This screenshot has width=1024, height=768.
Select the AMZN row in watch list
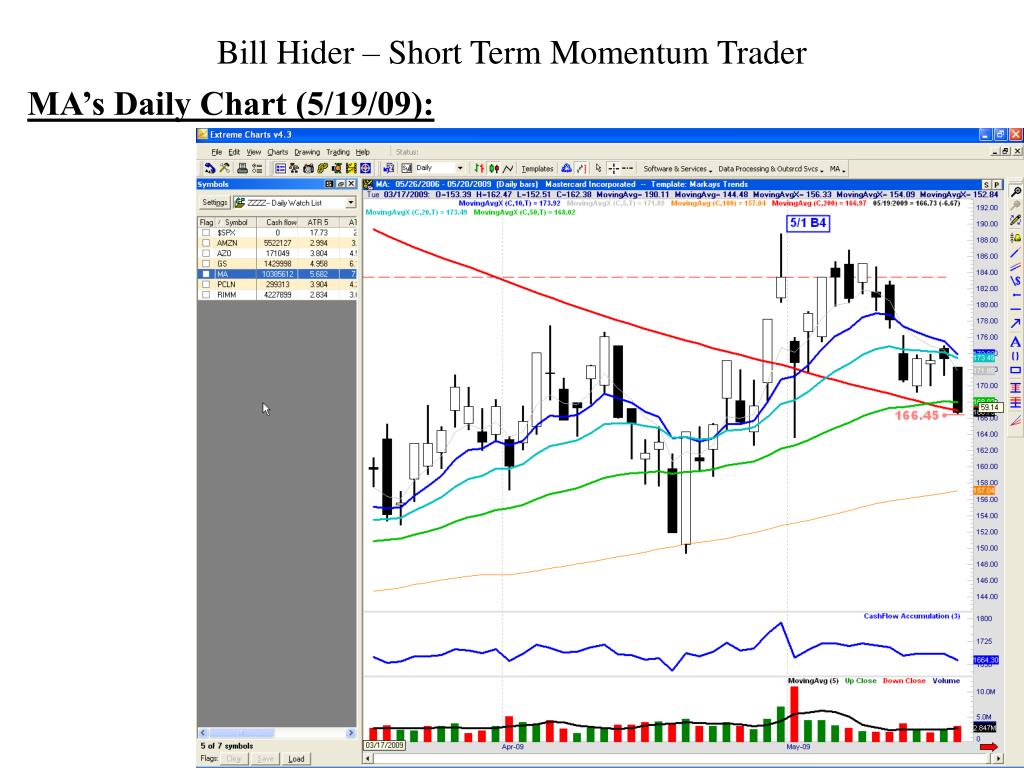[x=277, y=243]
